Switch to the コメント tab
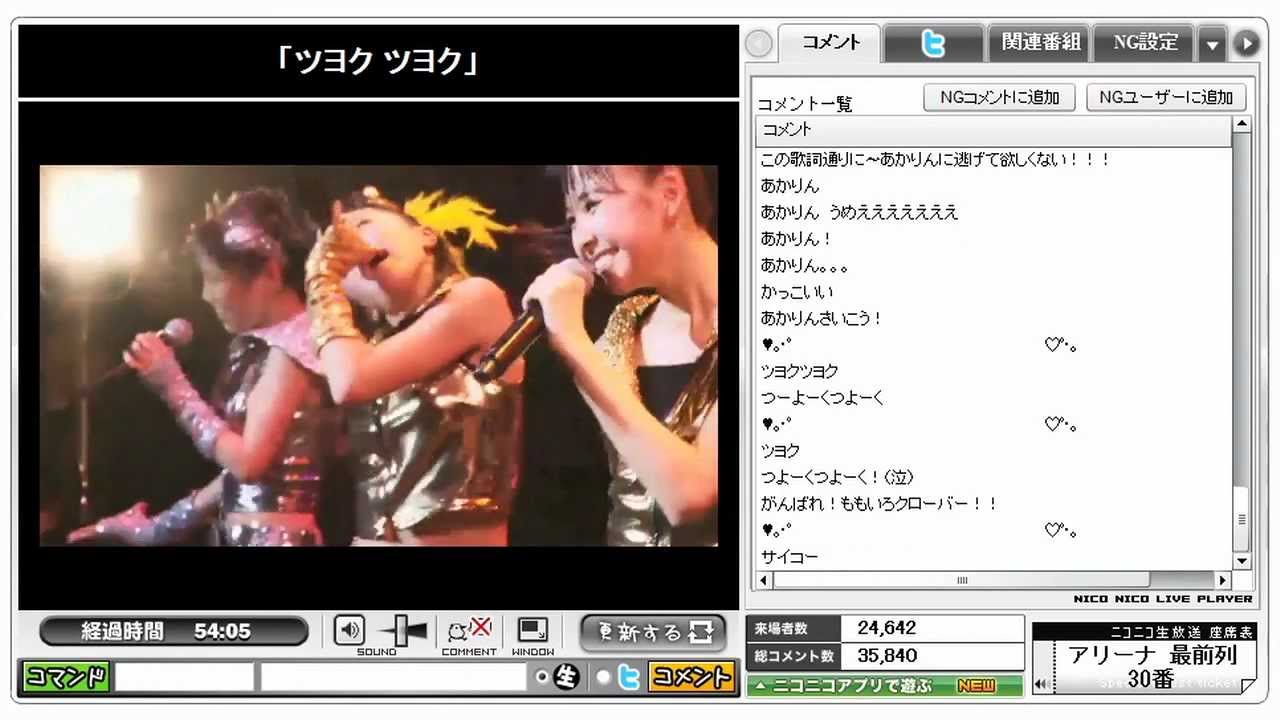Image resolution: width=1280 pixels, height=720 pixels. 829,43
